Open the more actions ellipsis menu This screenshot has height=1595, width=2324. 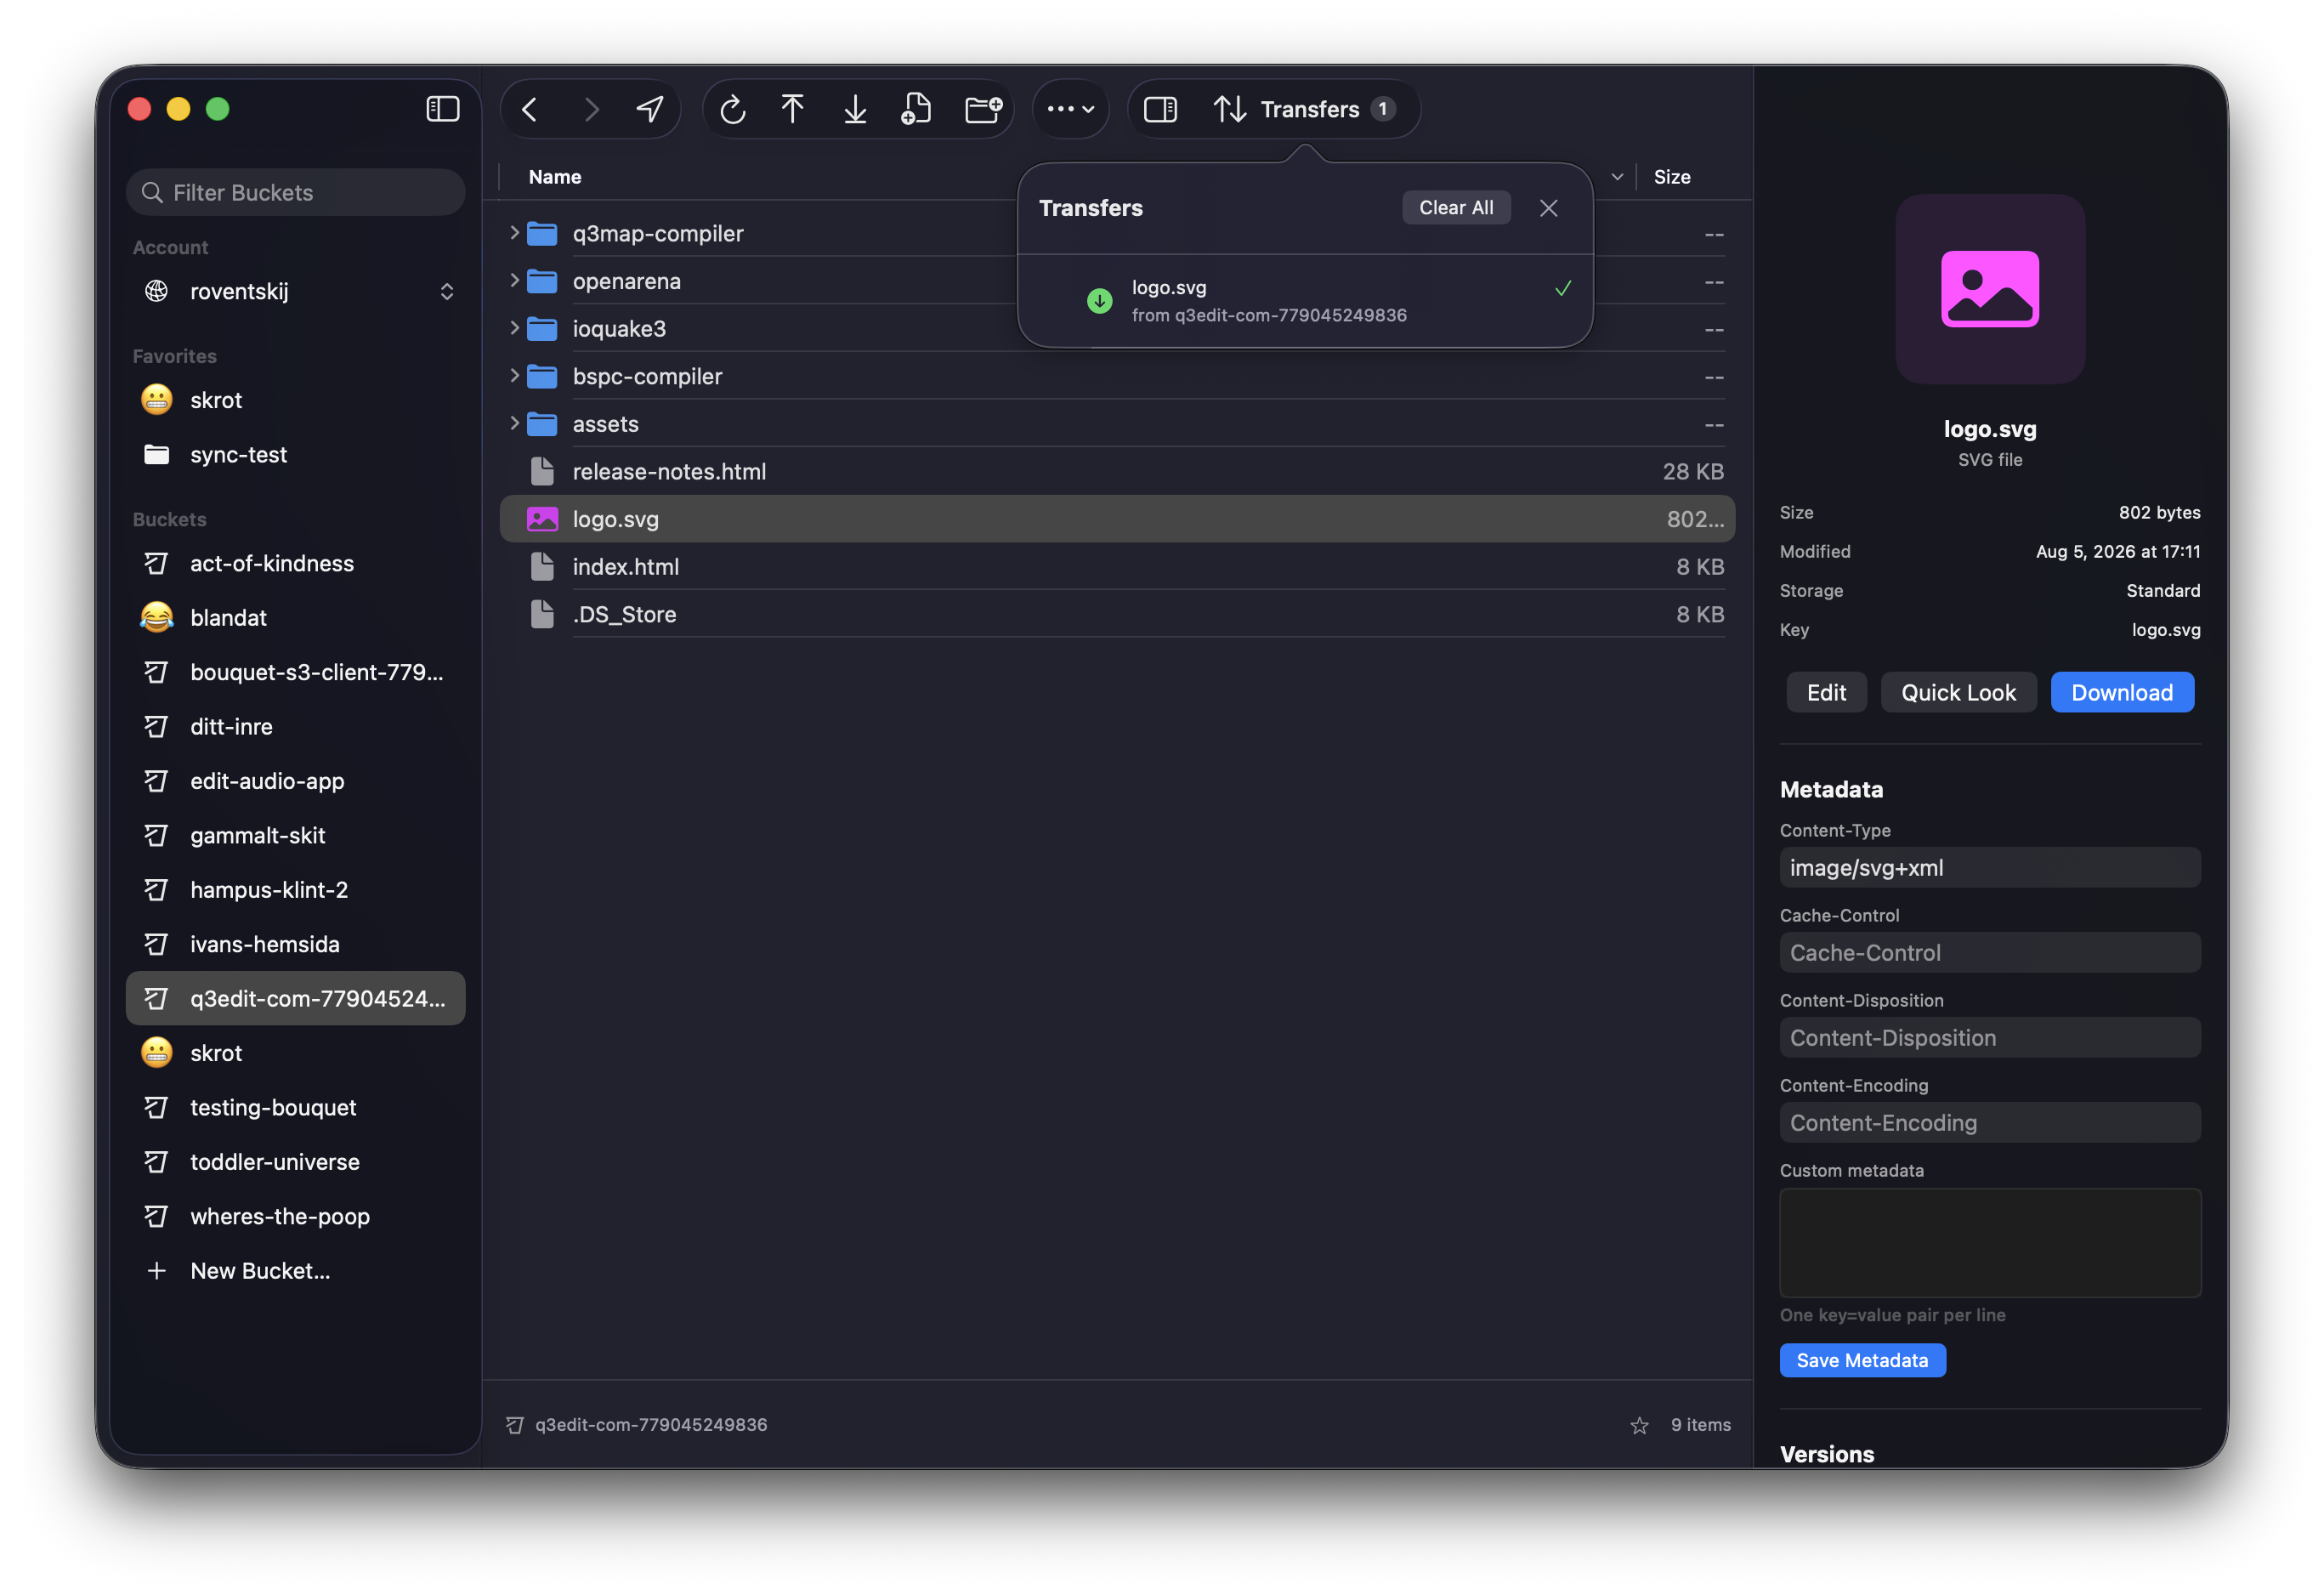coord(1070,108)
